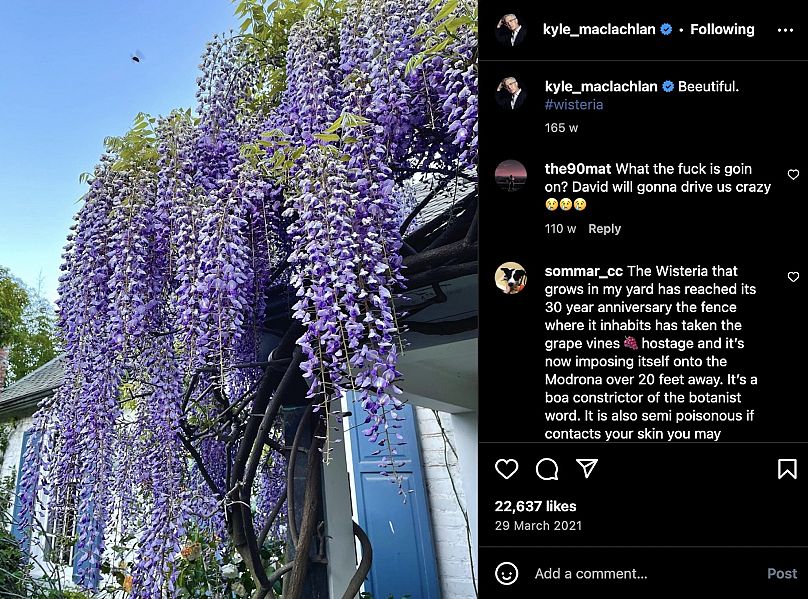This screenshot has height=599, width=808.
Task: Click sommar_cc's dog avatar
Action: tap(511, 278)
